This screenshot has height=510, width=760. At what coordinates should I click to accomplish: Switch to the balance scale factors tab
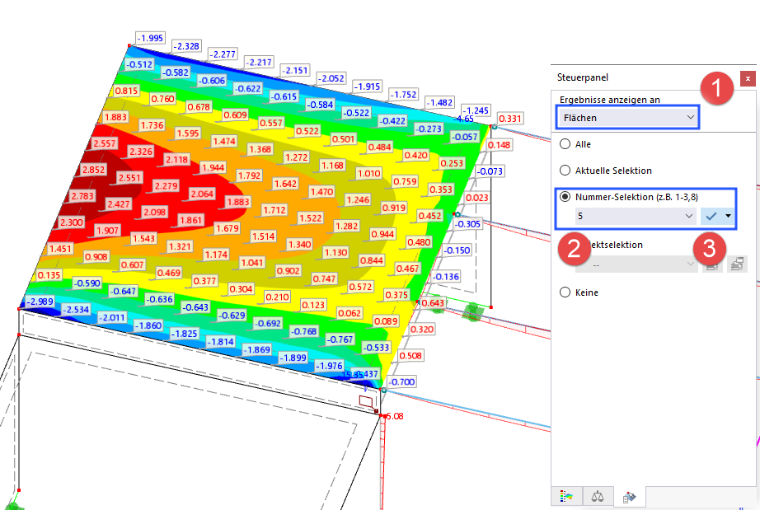tap(598, 496)
